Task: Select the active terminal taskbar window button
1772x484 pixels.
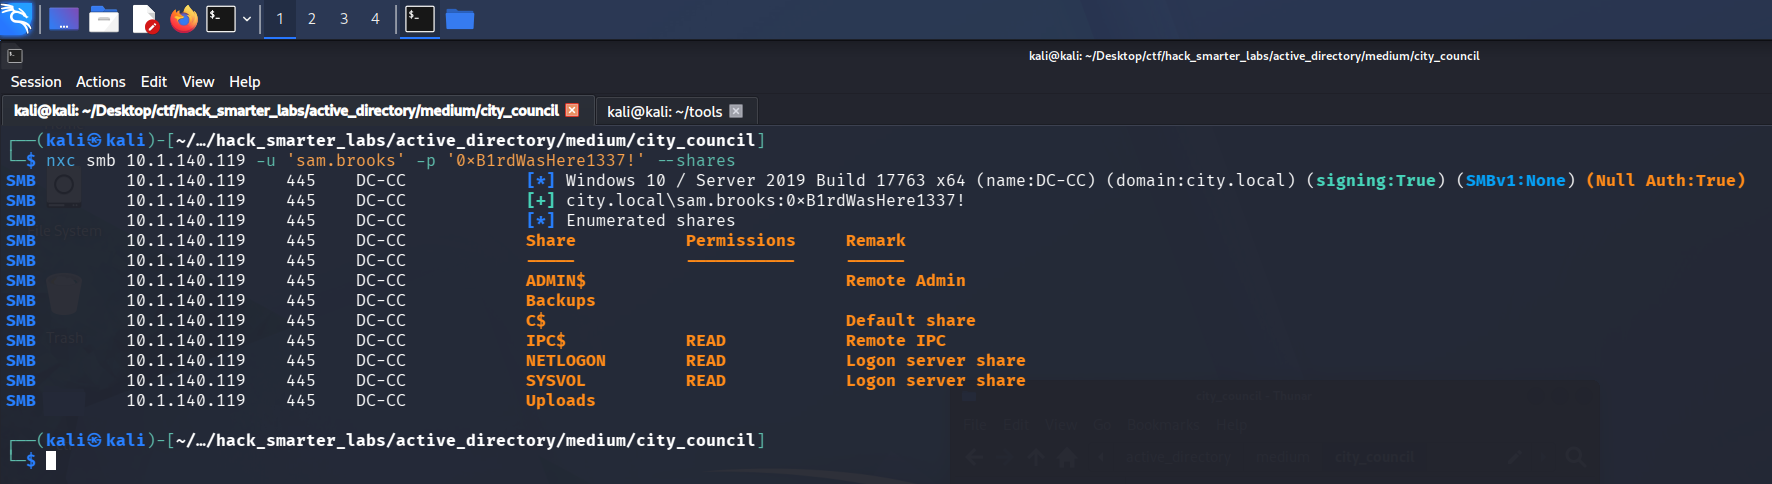Action: coord(420,19)
